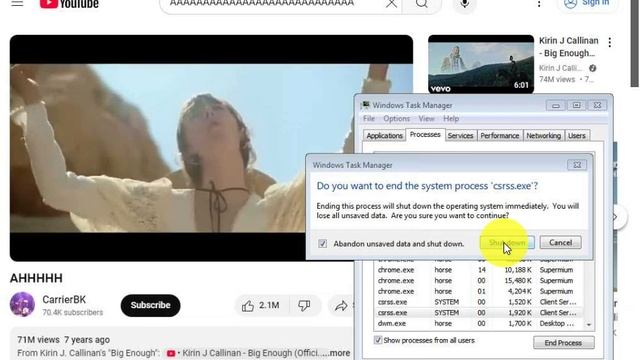Click the 71M views 7 years ago text
This screenshot has height=360, width=640.
tap(63, 340)
